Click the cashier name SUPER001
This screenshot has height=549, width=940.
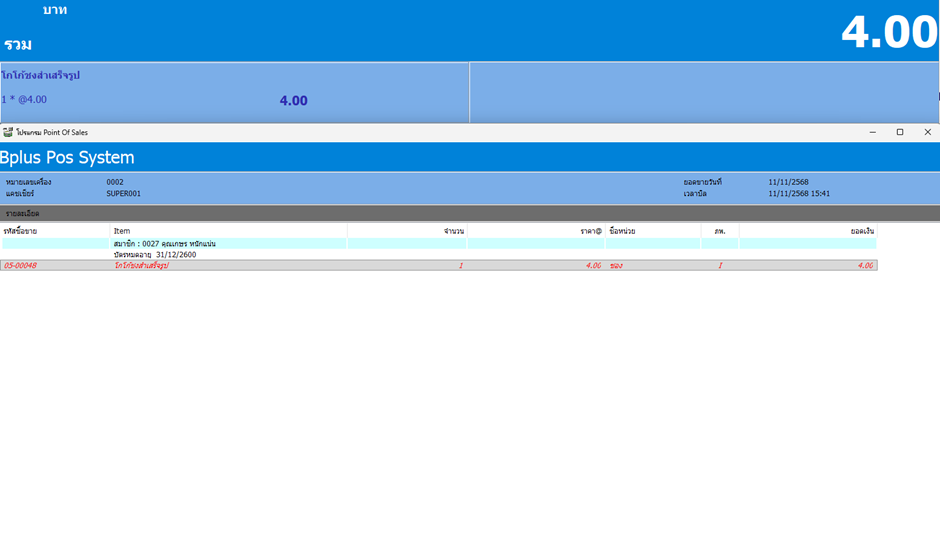coord(123,193)
